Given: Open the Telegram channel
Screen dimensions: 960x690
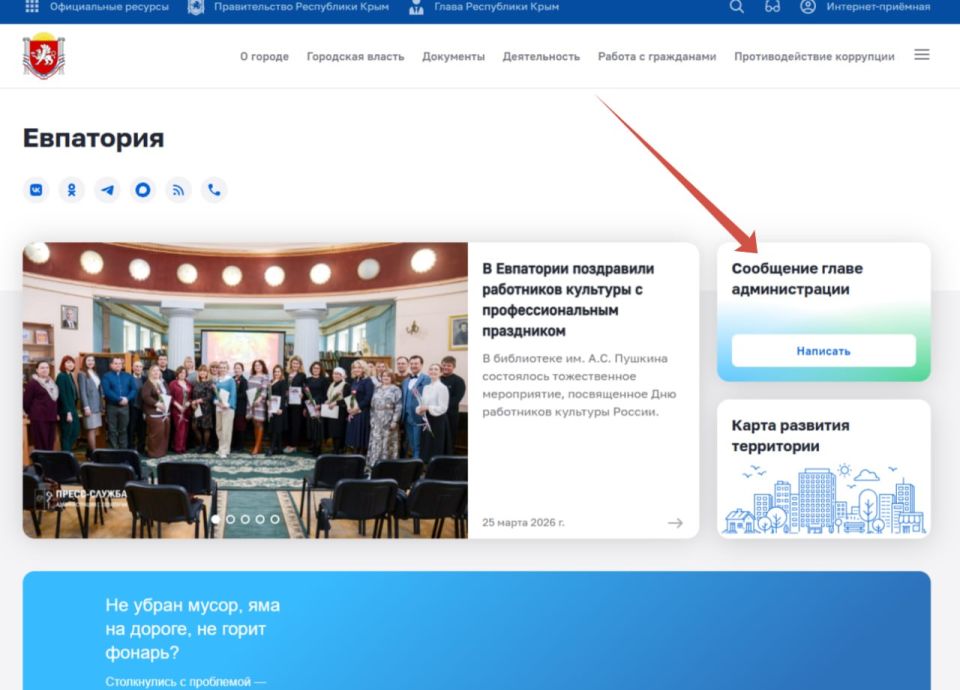Looking at the screenshot, I should click(107, 189).
